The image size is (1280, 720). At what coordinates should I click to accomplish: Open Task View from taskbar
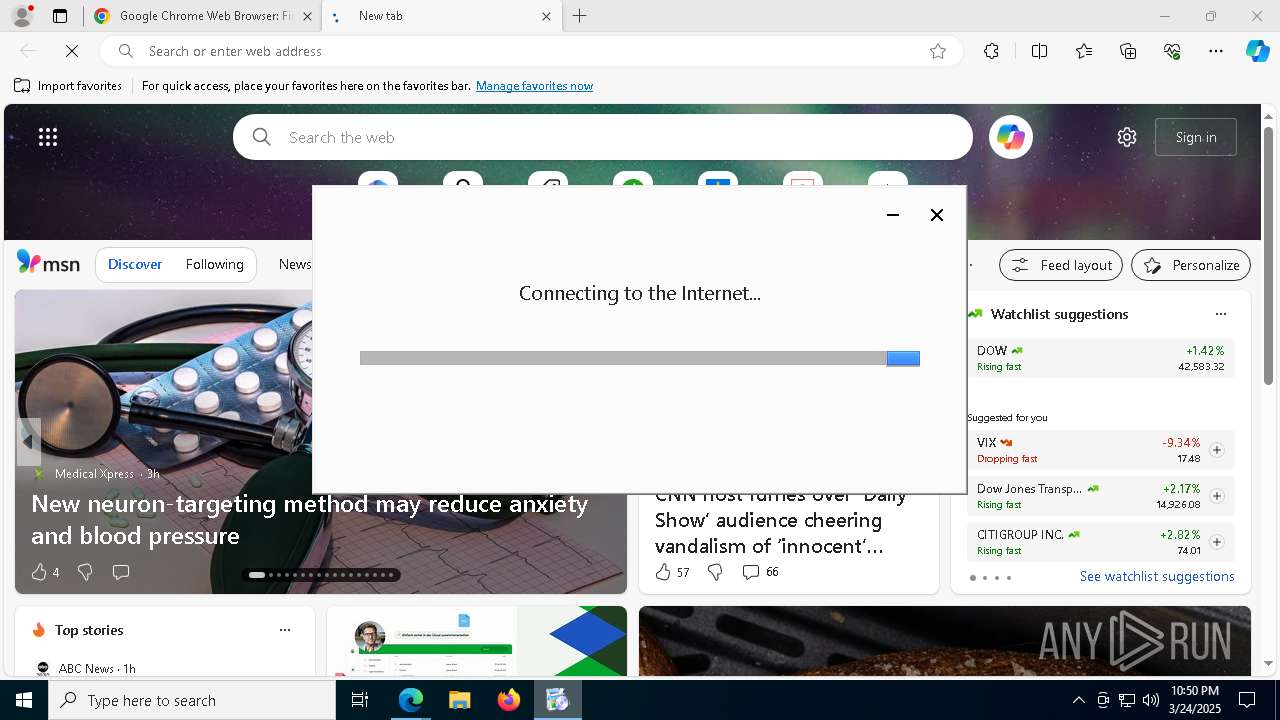[360, 700]
